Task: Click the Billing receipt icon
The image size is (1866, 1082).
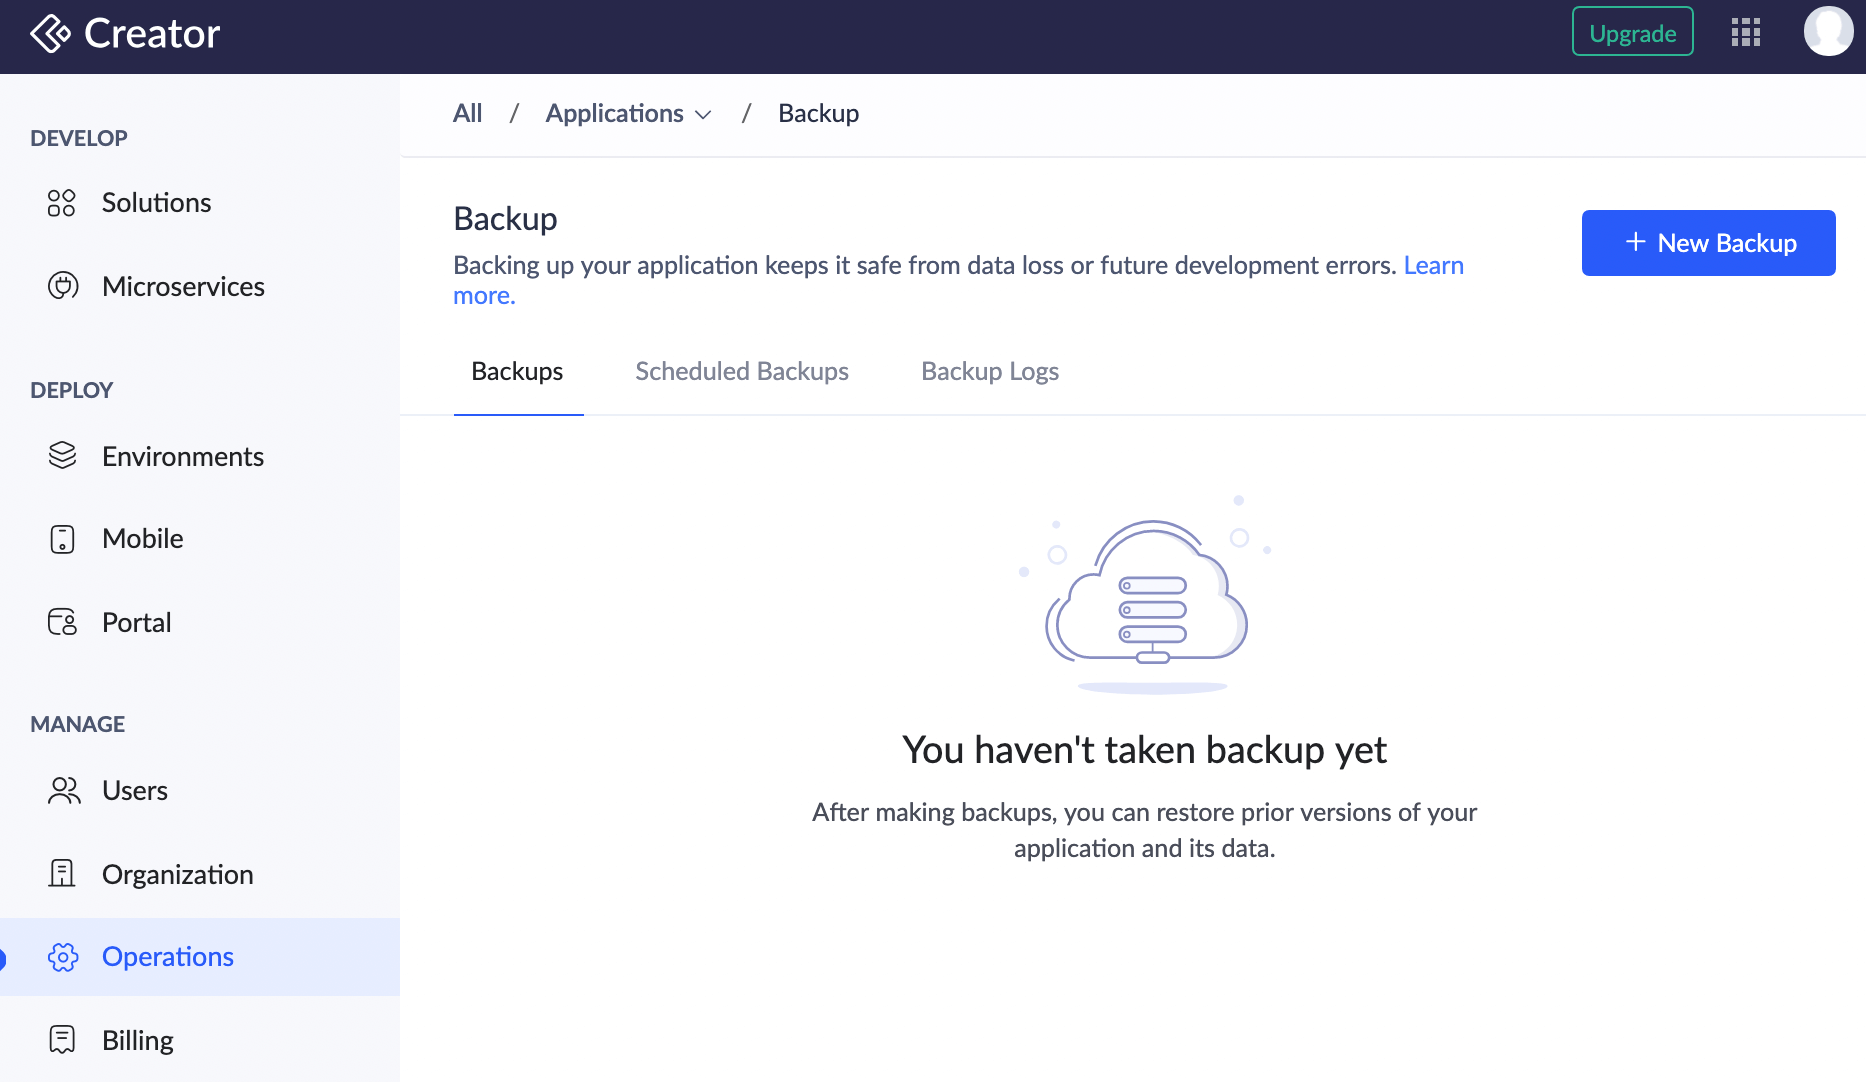Action: [x=62, y=1040]
